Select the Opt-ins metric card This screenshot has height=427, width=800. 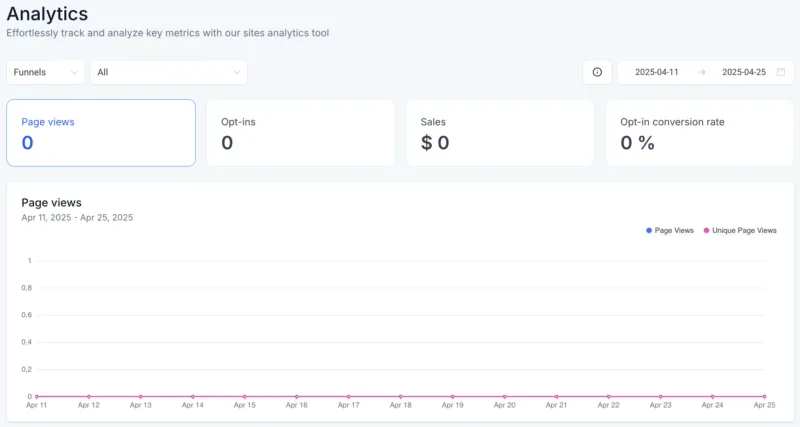[300, 132]
